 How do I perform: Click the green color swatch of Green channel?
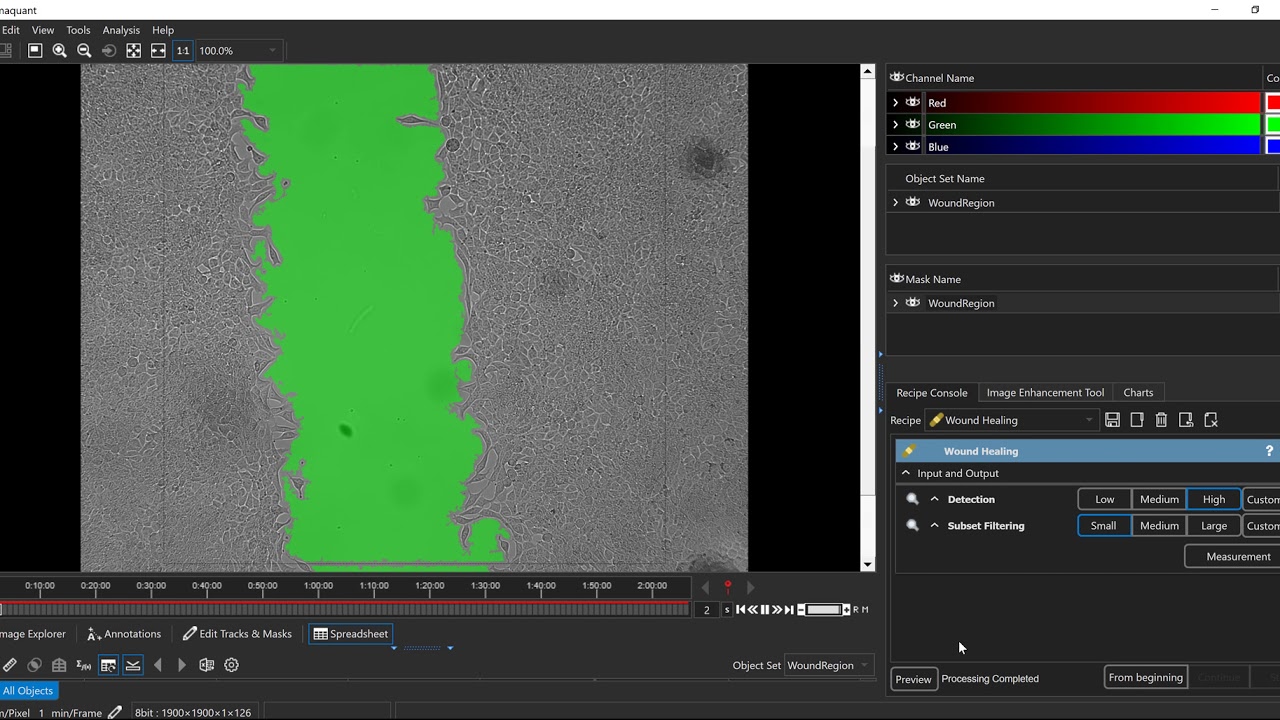1273,124
